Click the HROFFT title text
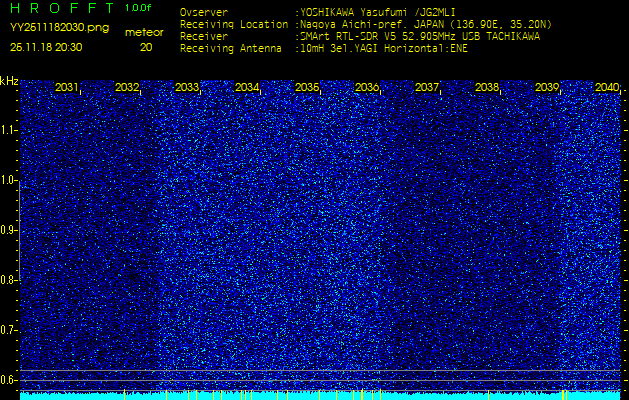Viewport: 629px width, 400px height. tap(62, 8)
